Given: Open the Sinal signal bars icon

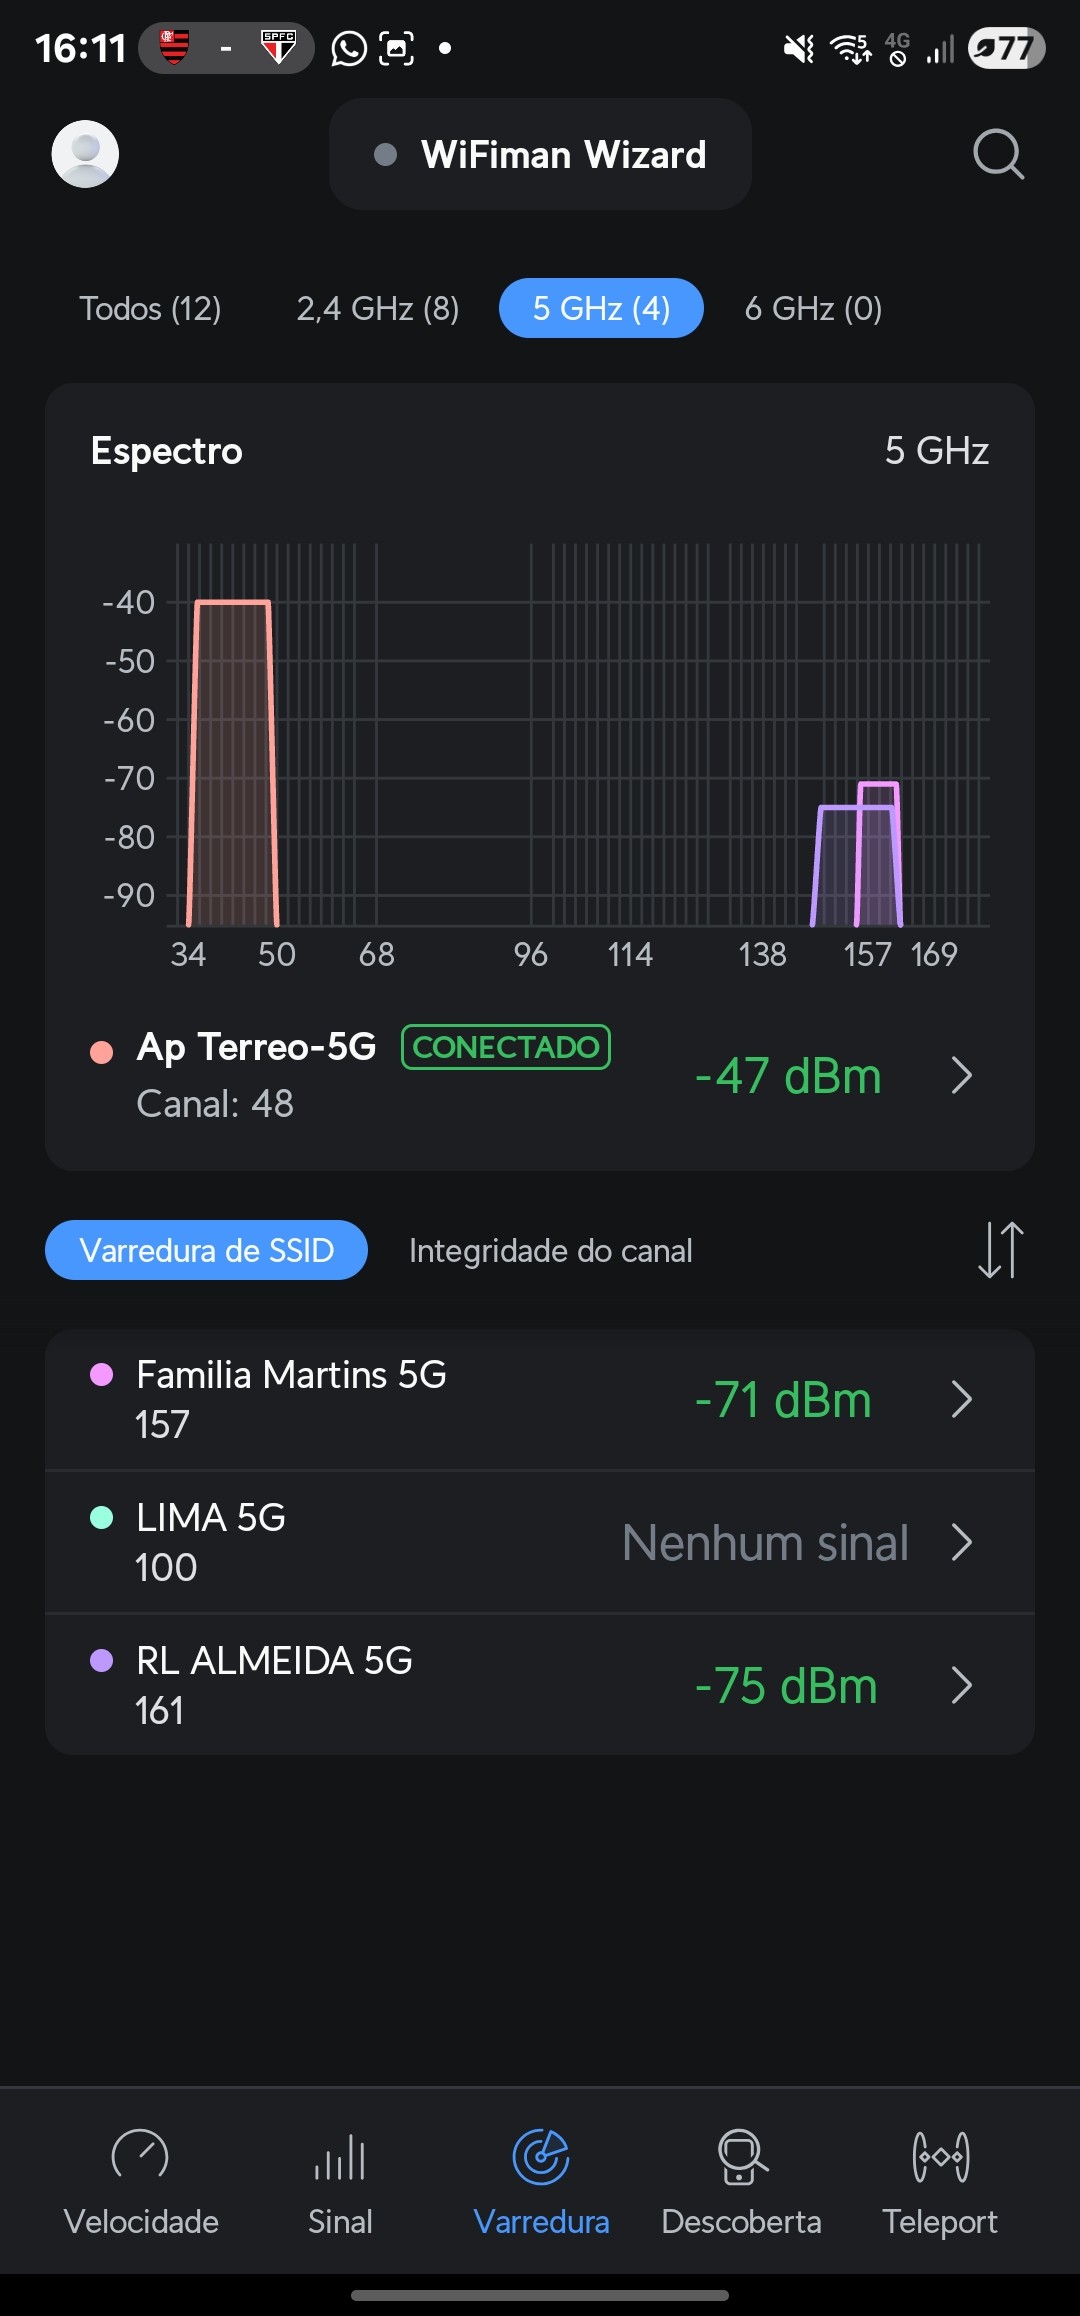Looking at the screenshot, I should point(340,2157).
